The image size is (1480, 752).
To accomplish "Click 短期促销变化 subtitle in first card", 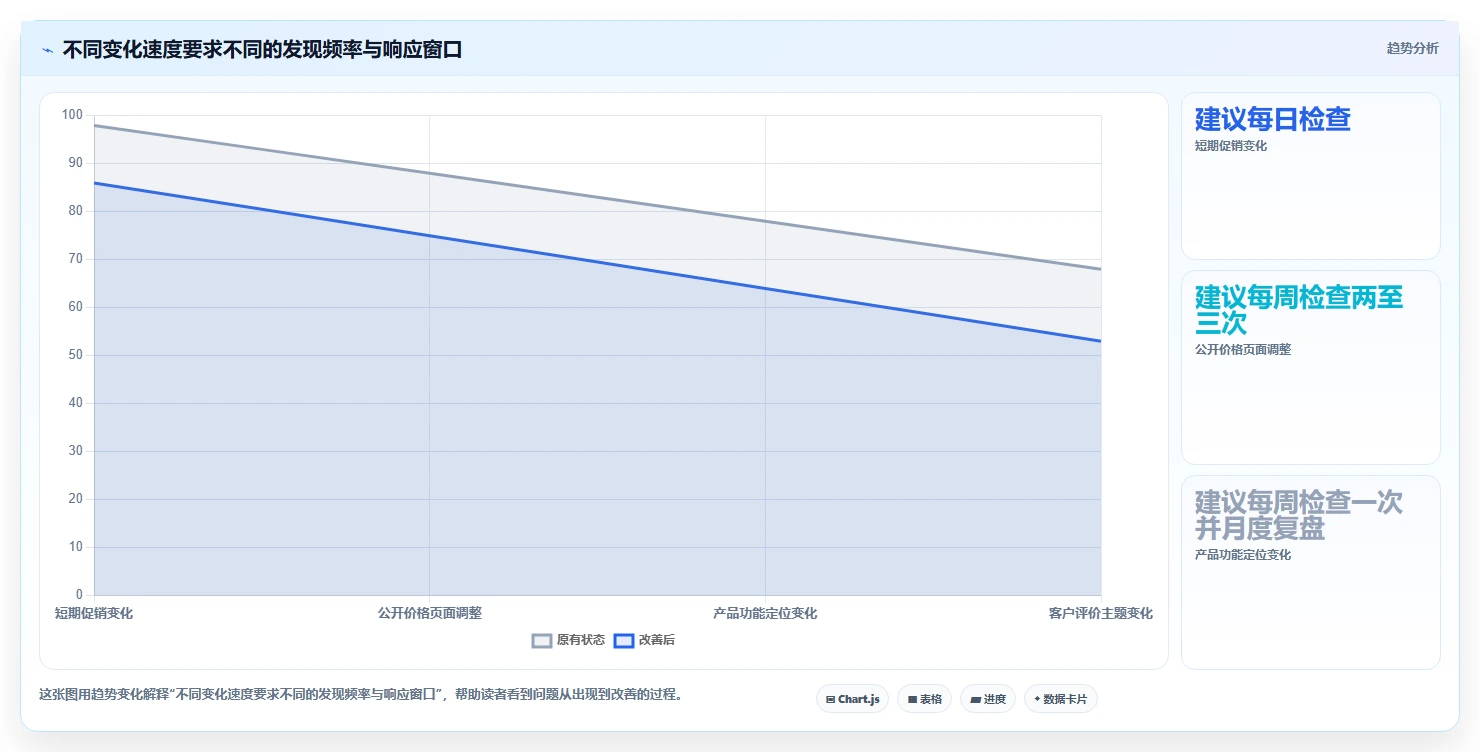I will 1231,146.
